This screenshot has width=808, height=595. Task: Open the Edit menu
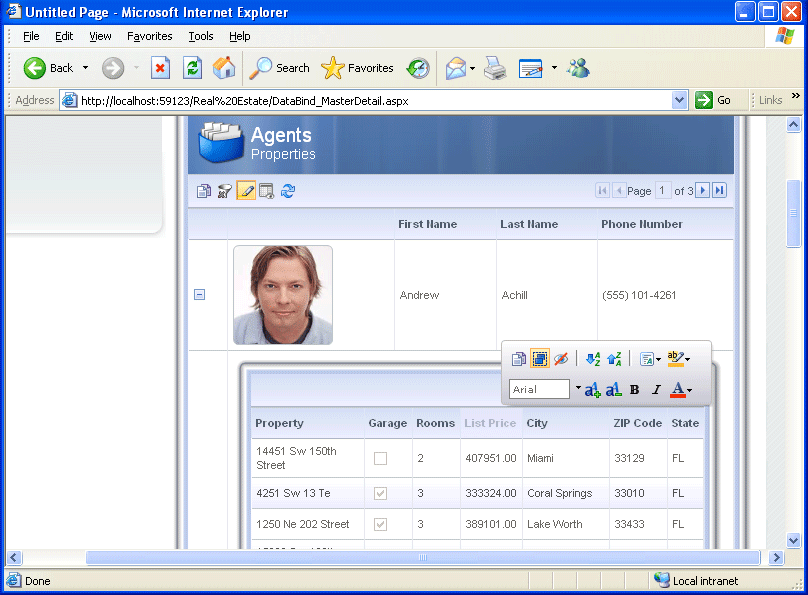pos(64,36)
